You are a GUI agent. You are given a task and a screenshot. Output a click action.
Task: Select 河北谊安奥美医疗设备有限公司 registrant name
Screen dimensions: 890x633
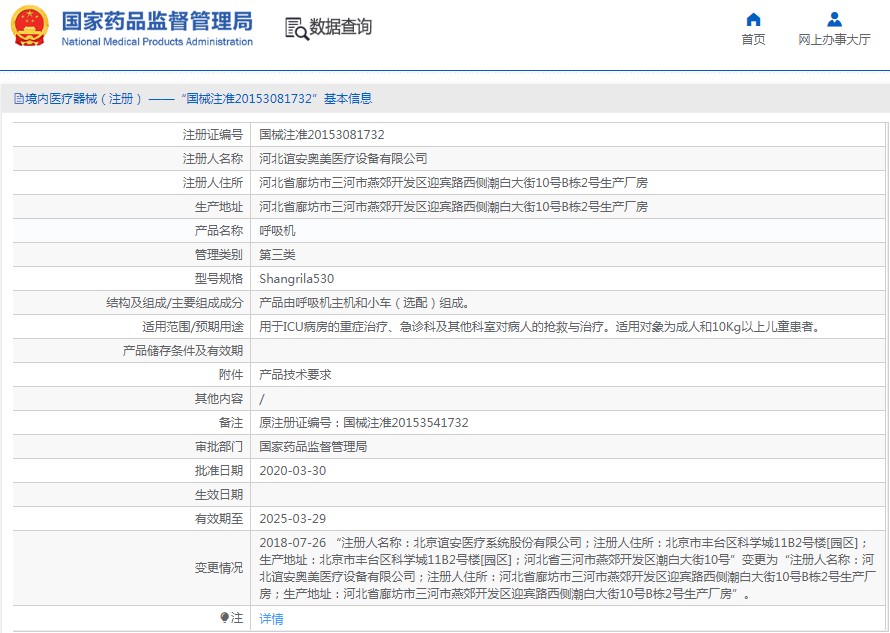click(x=343, y=159)
